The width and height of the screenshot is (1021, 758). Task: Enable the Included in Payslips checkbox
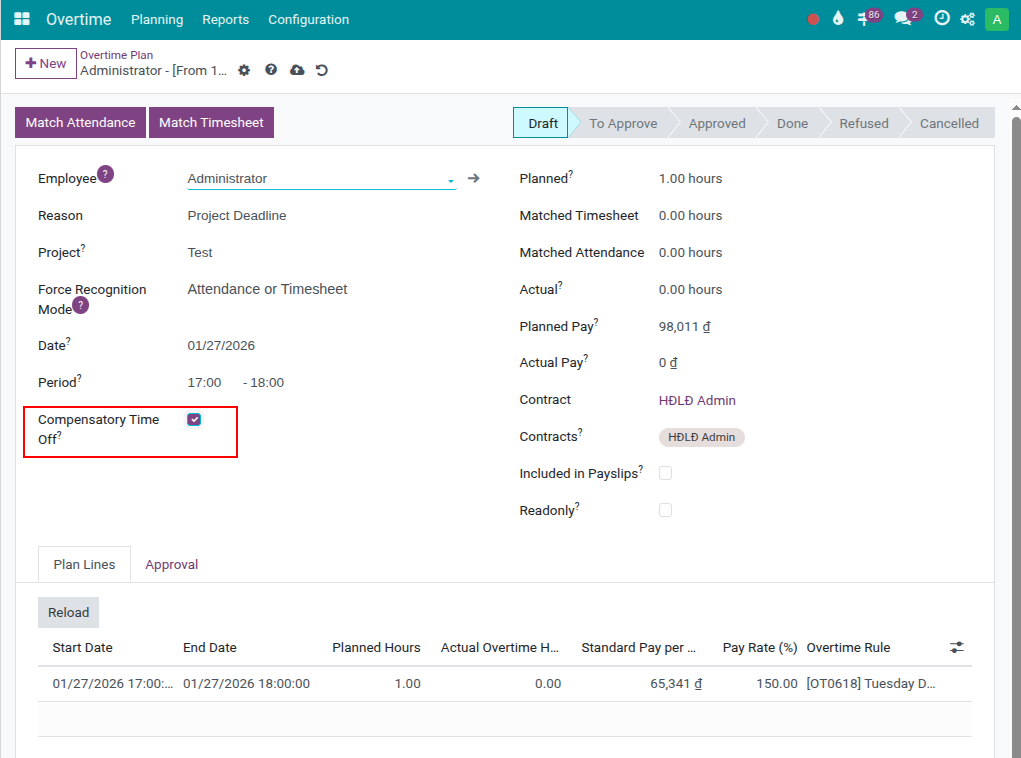(665, 473)
